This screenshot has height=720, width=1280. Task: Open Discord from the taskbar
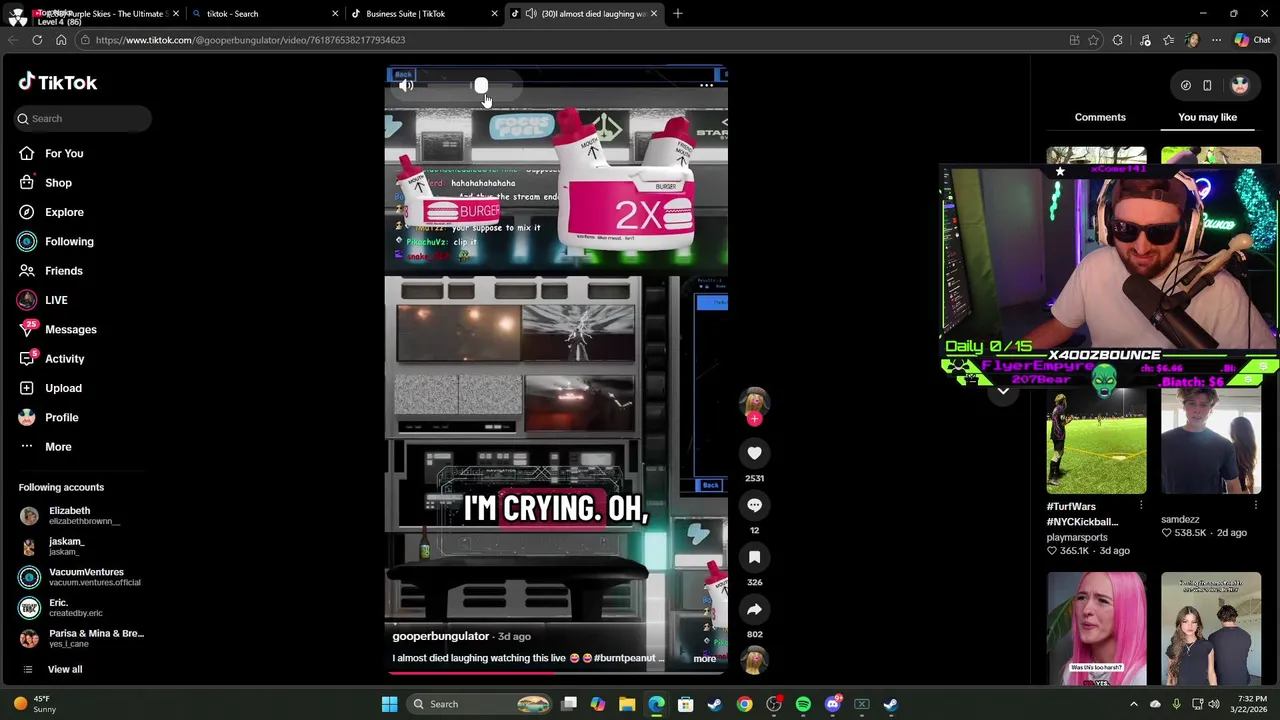(x=833, y=704)
